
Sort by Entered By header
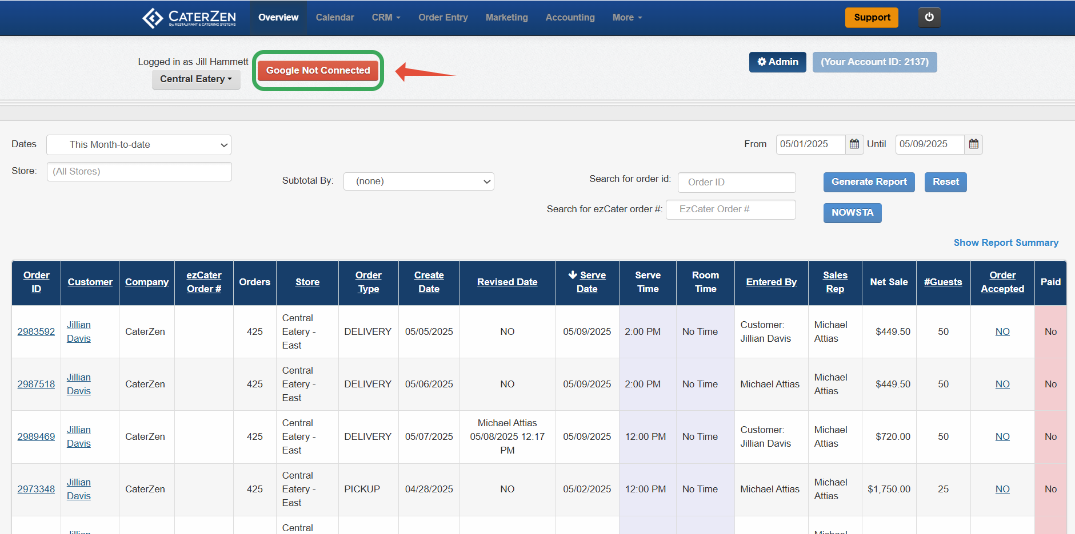click(771, 282)
